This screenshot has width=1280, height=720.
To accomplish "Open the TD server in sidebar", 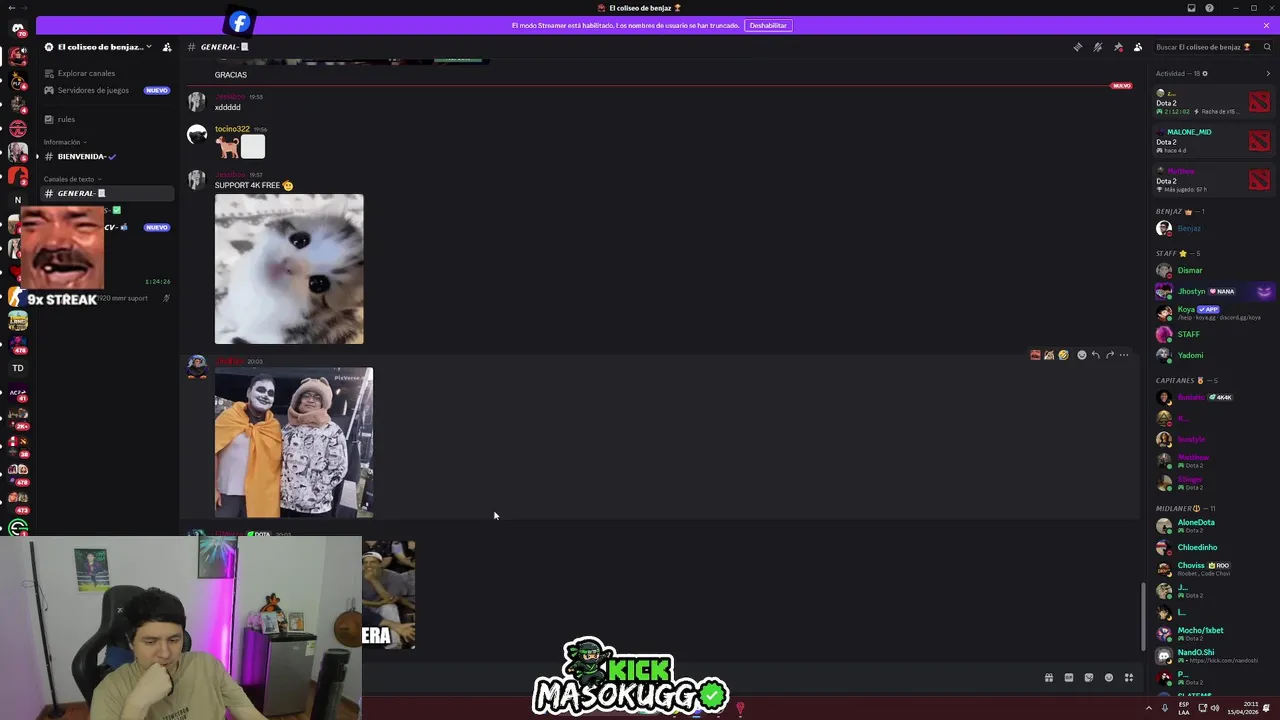I will point(18,368).
